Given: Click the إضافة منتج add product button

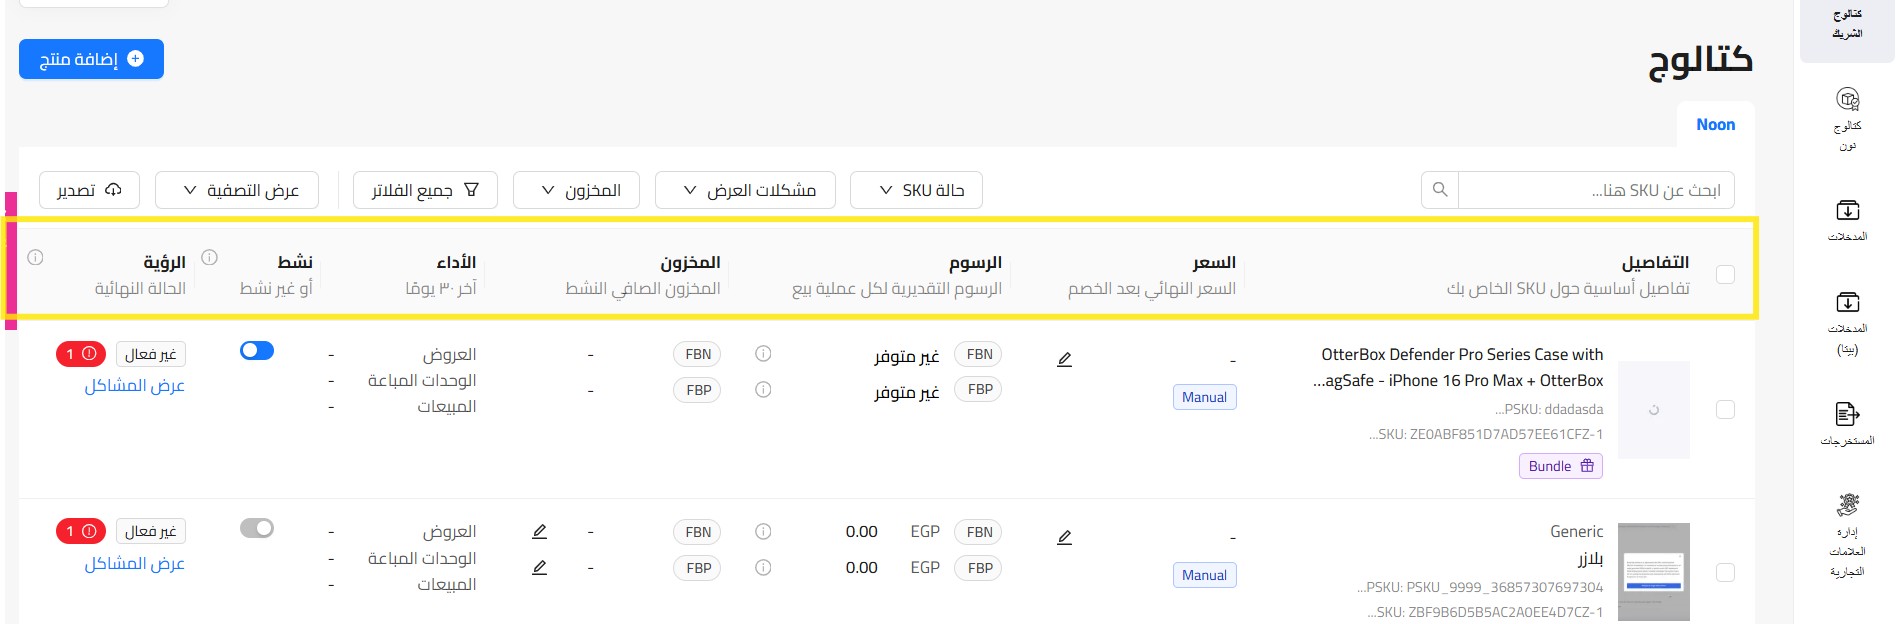Looking at the screenshot, I should click(x=91, y=59).
